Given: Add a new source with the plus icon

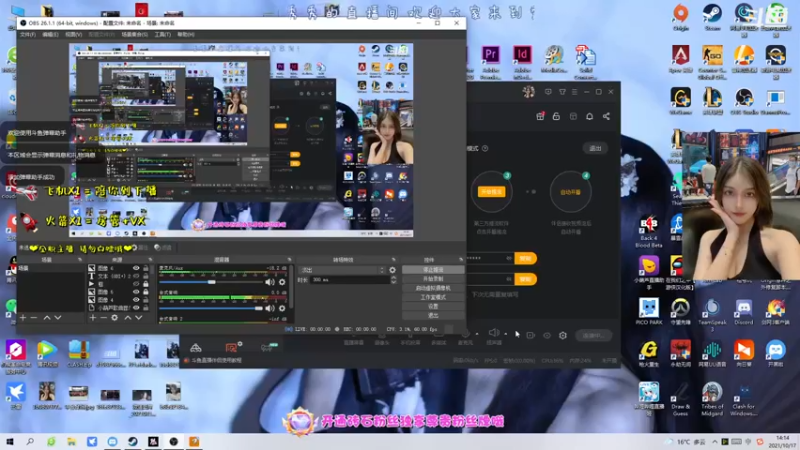Looking at the screenshot, I should point(93,317).
